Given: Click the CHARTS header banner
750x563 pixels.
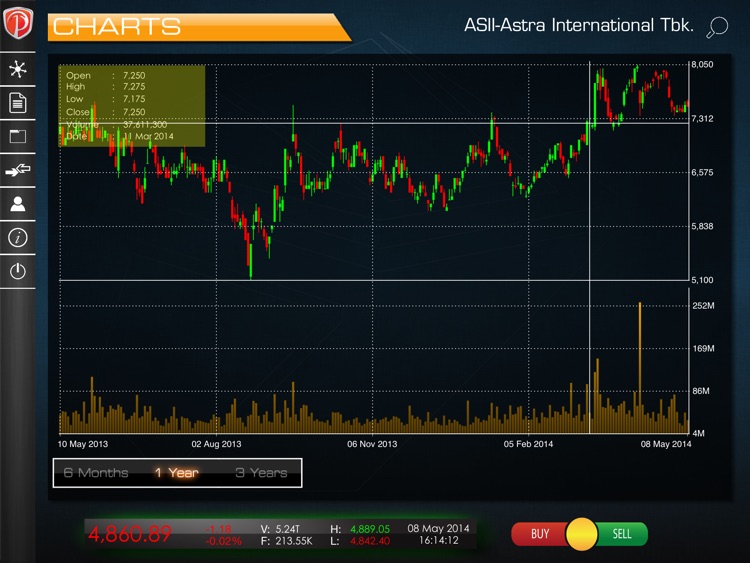Looking at the screenshot, I should 199,27.
